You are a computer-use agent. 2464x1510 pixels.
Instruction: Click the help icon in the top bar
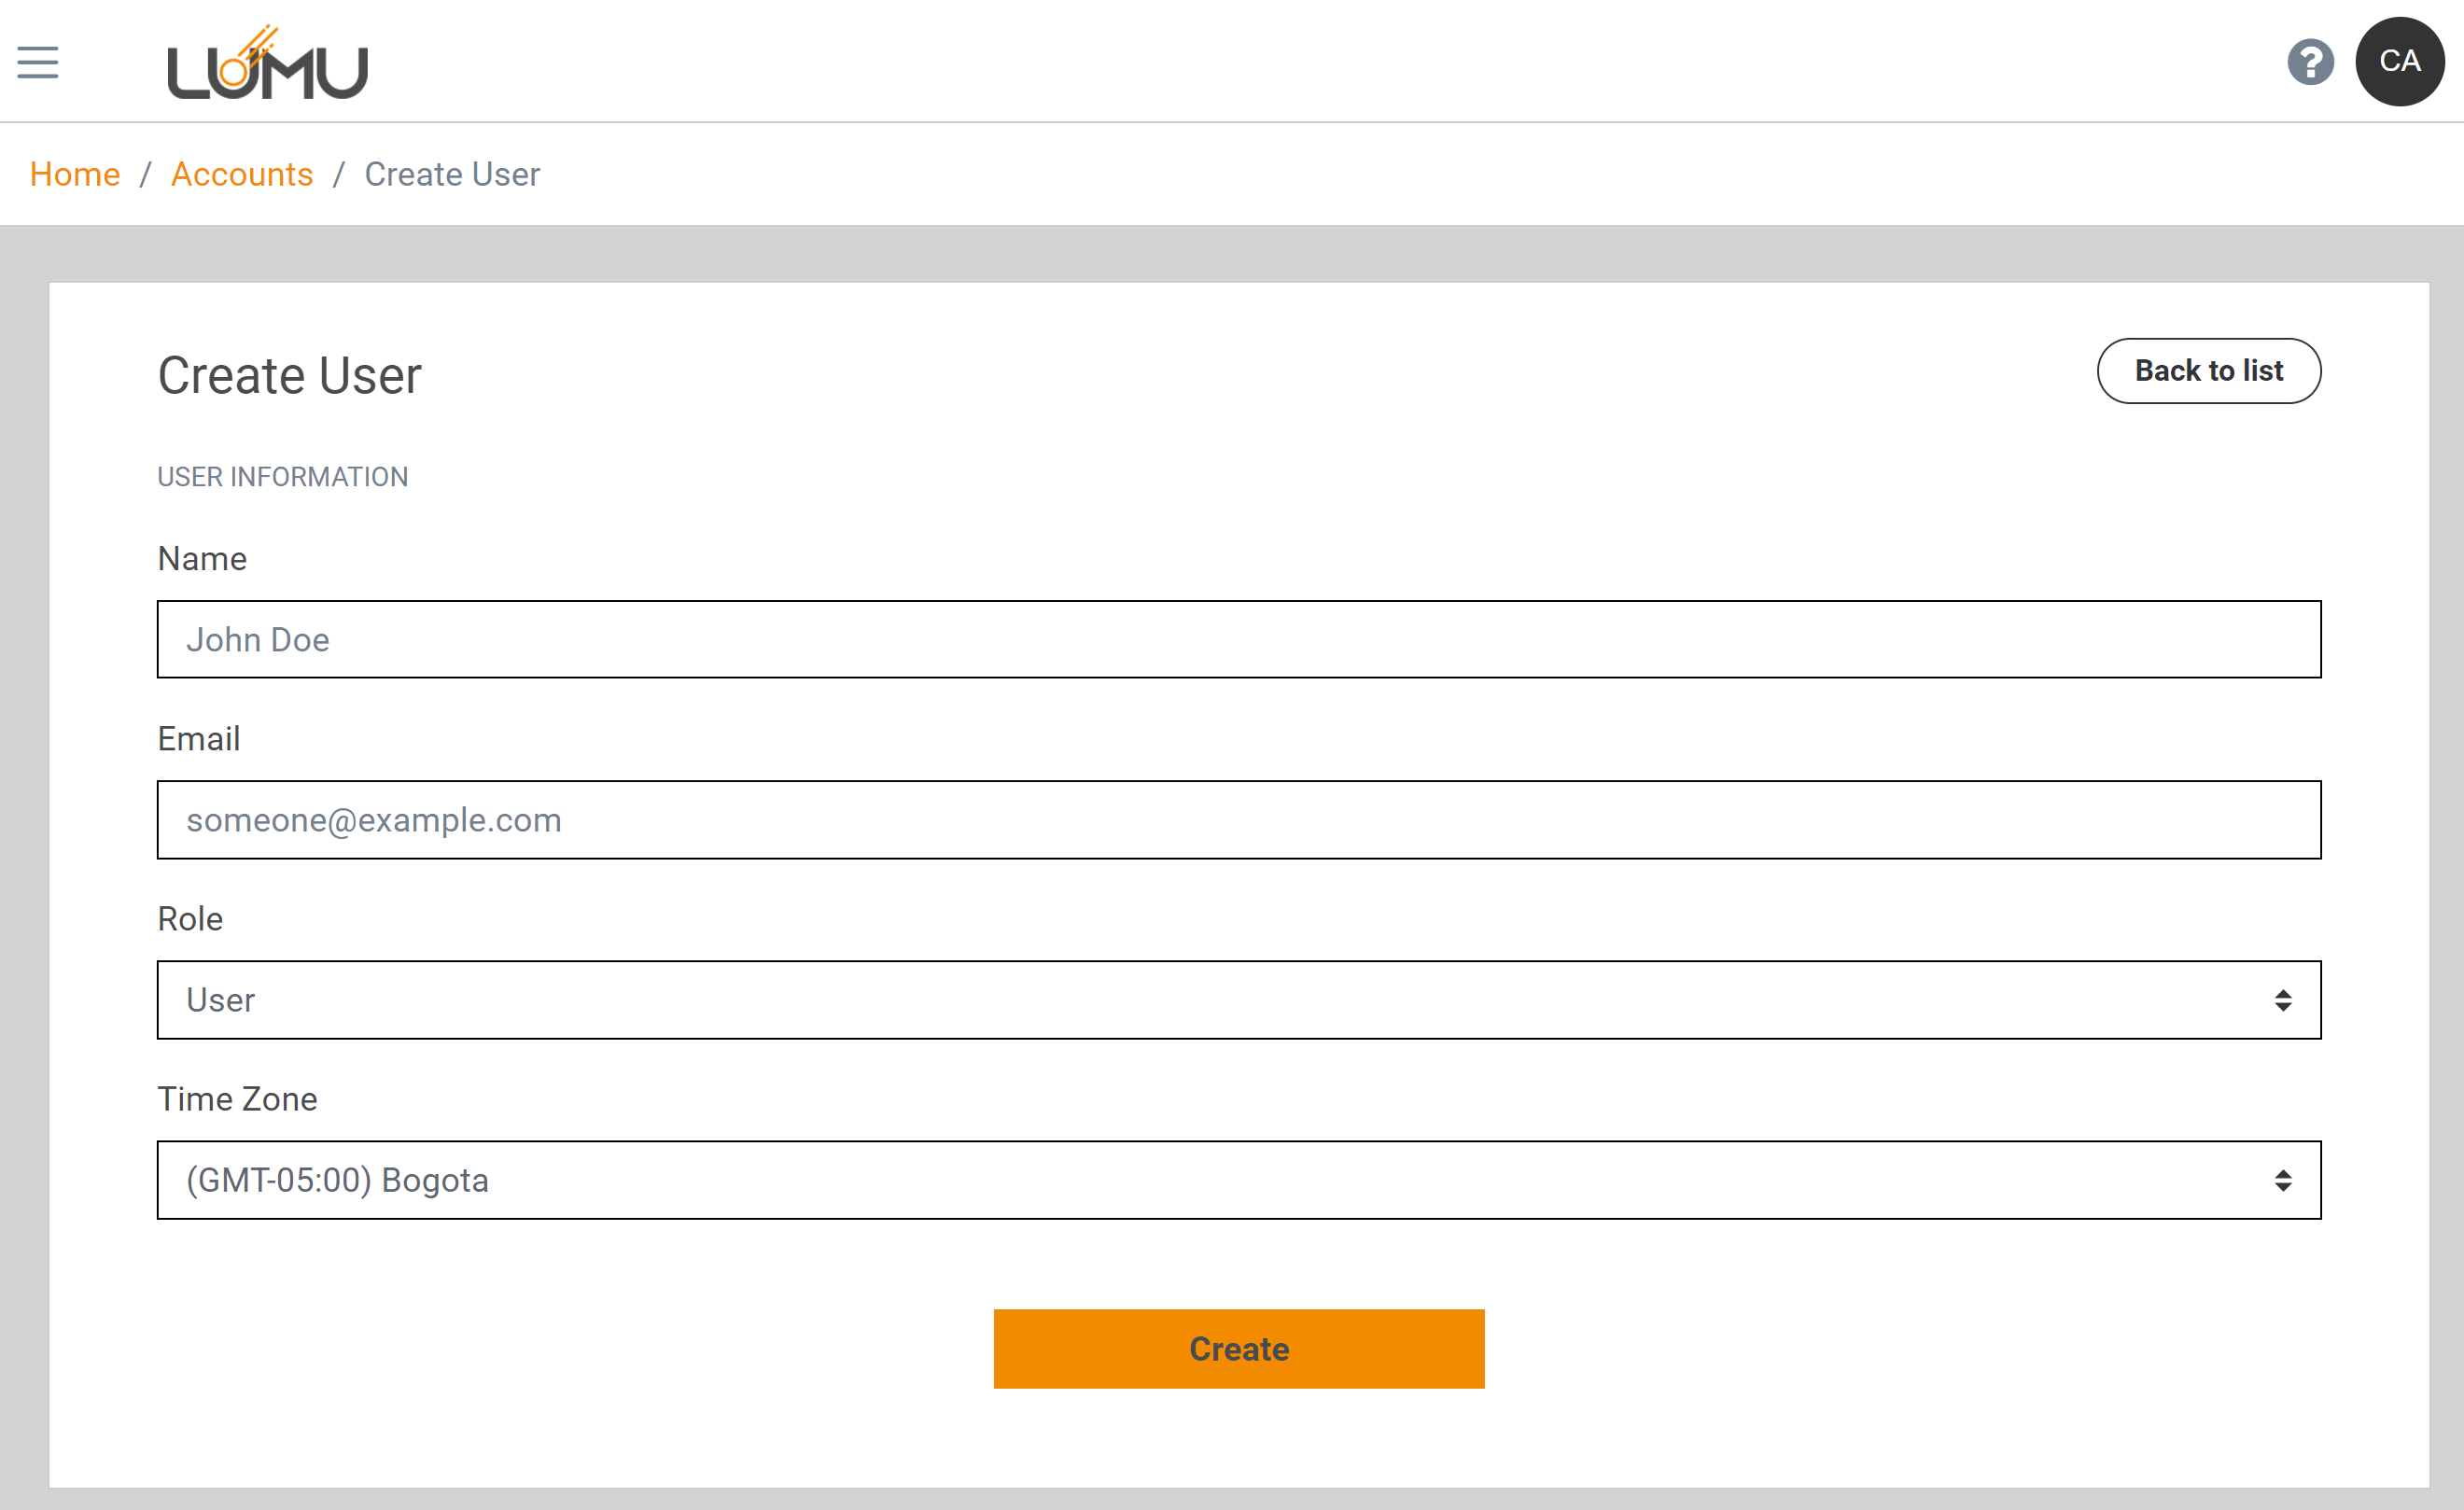coord(2310,62)
